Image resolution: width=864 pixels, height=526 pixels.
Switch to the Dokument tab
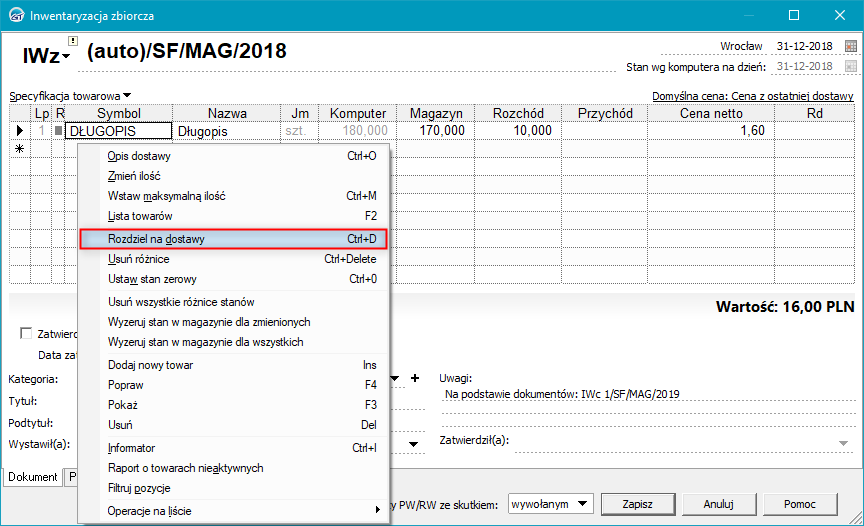pos(33,477)
